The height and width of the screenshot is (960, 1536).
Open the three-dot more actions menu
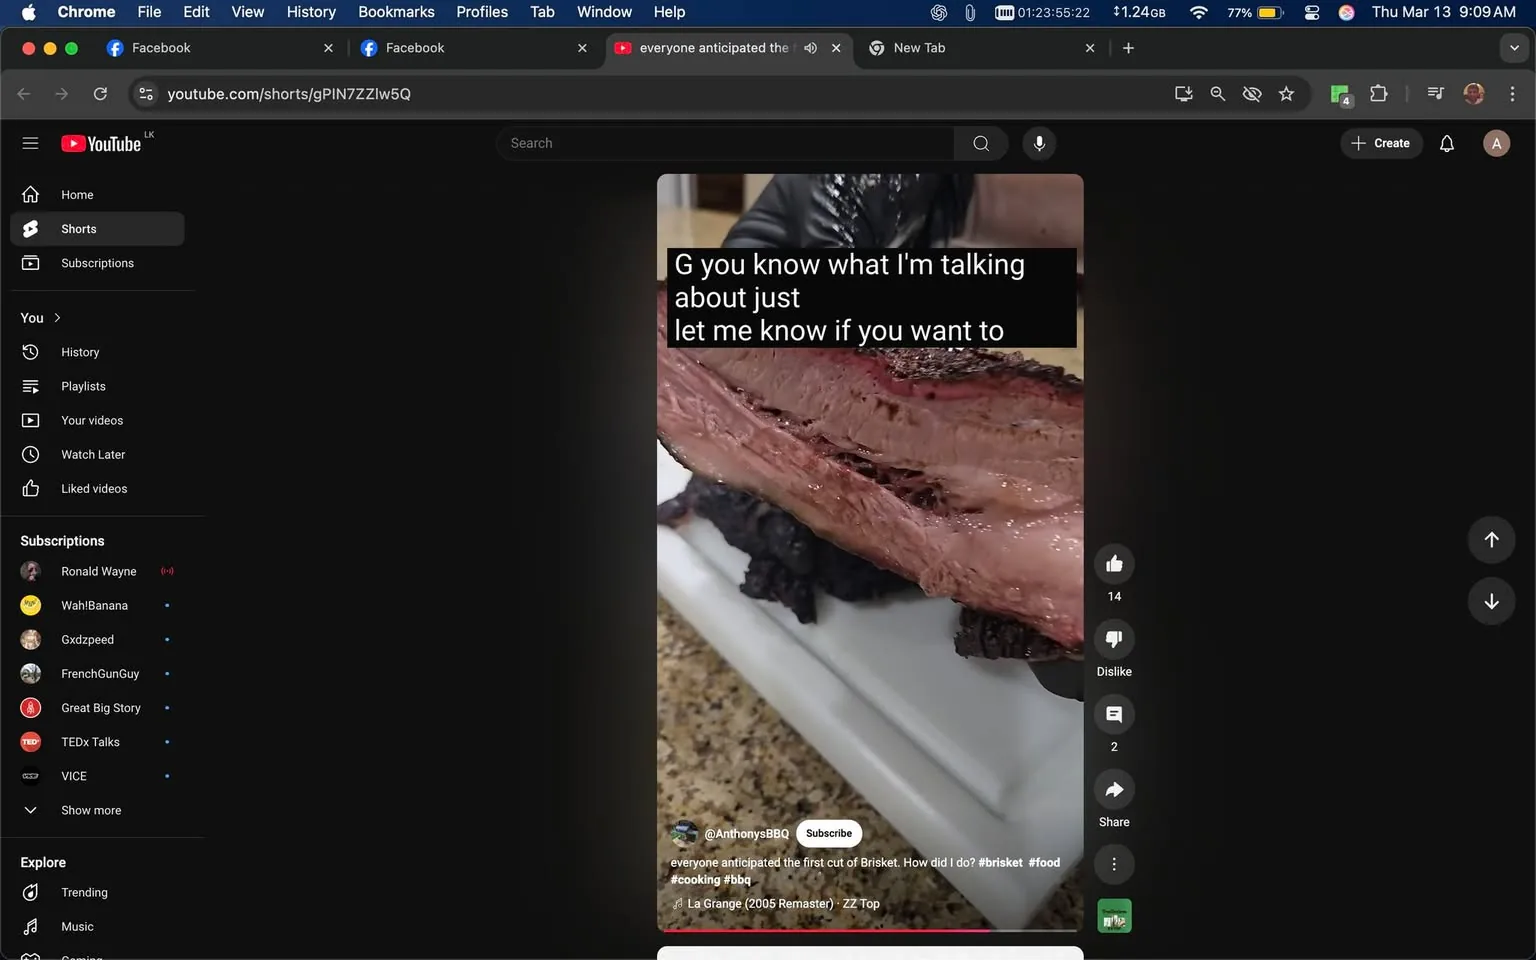pyautogui.click(x=1114, y=863)
